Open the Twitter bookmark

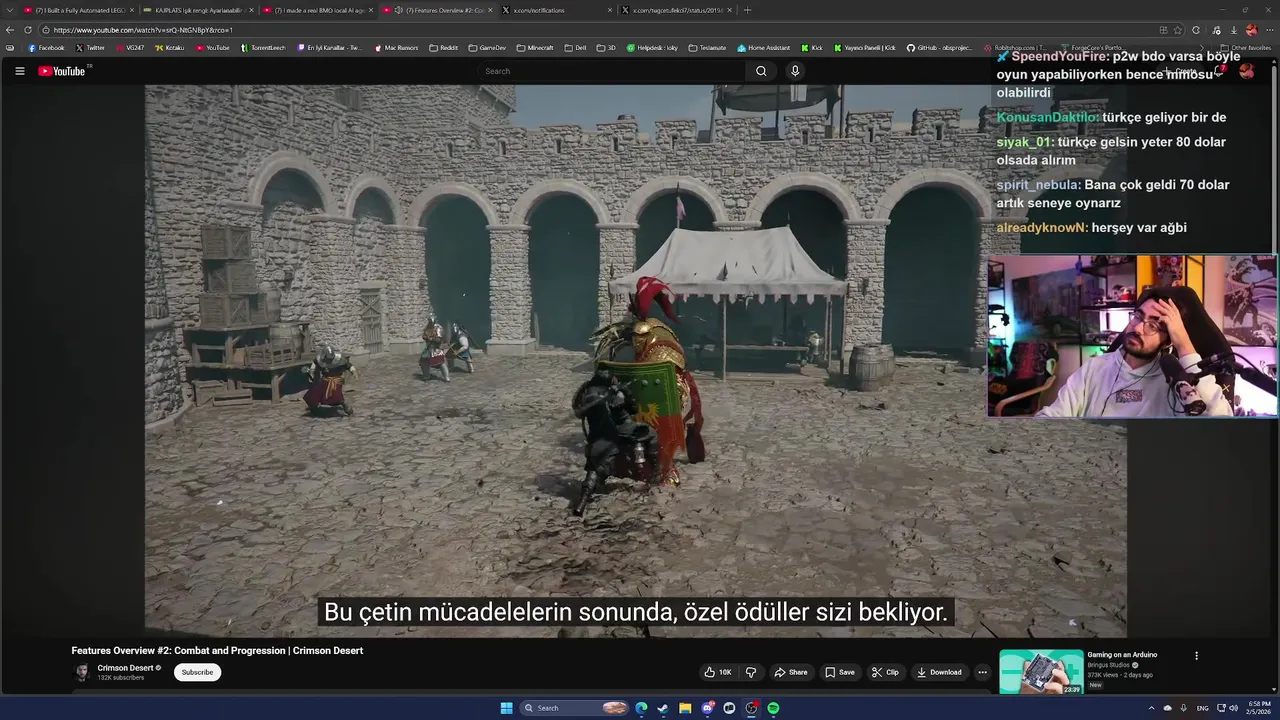click(x=90, y=48)
